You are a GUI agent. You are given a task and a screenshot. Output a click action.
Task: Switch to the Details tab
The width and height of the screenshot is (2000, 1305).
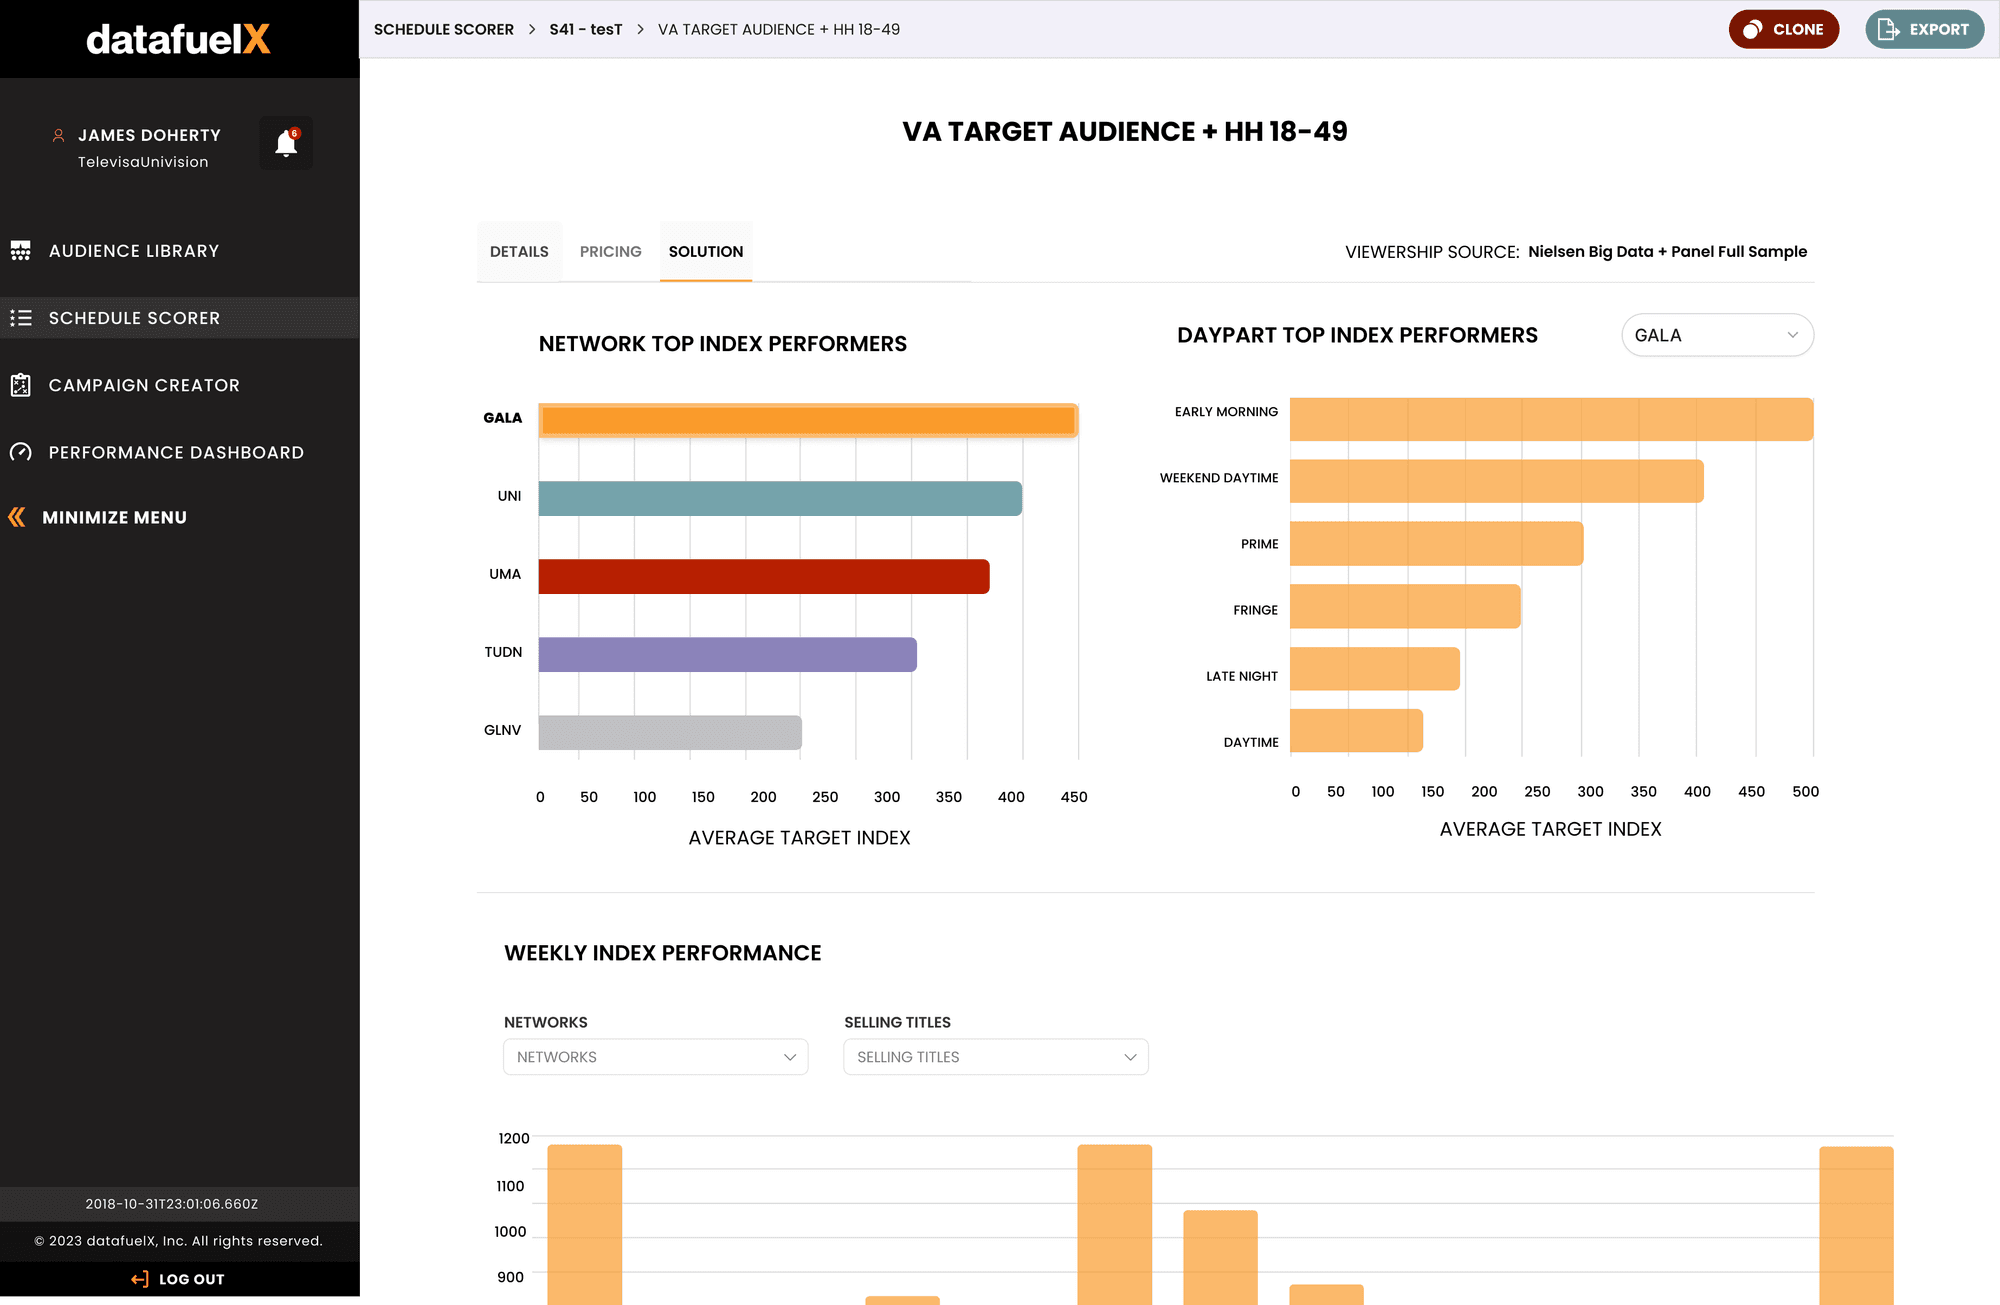coord(519,252)
